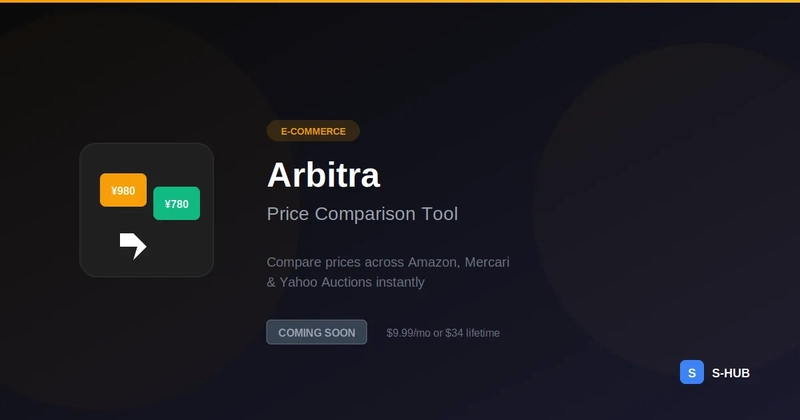Open the S-HUB brand label
This screenshot has width=800, height=420.
[730, 373]
